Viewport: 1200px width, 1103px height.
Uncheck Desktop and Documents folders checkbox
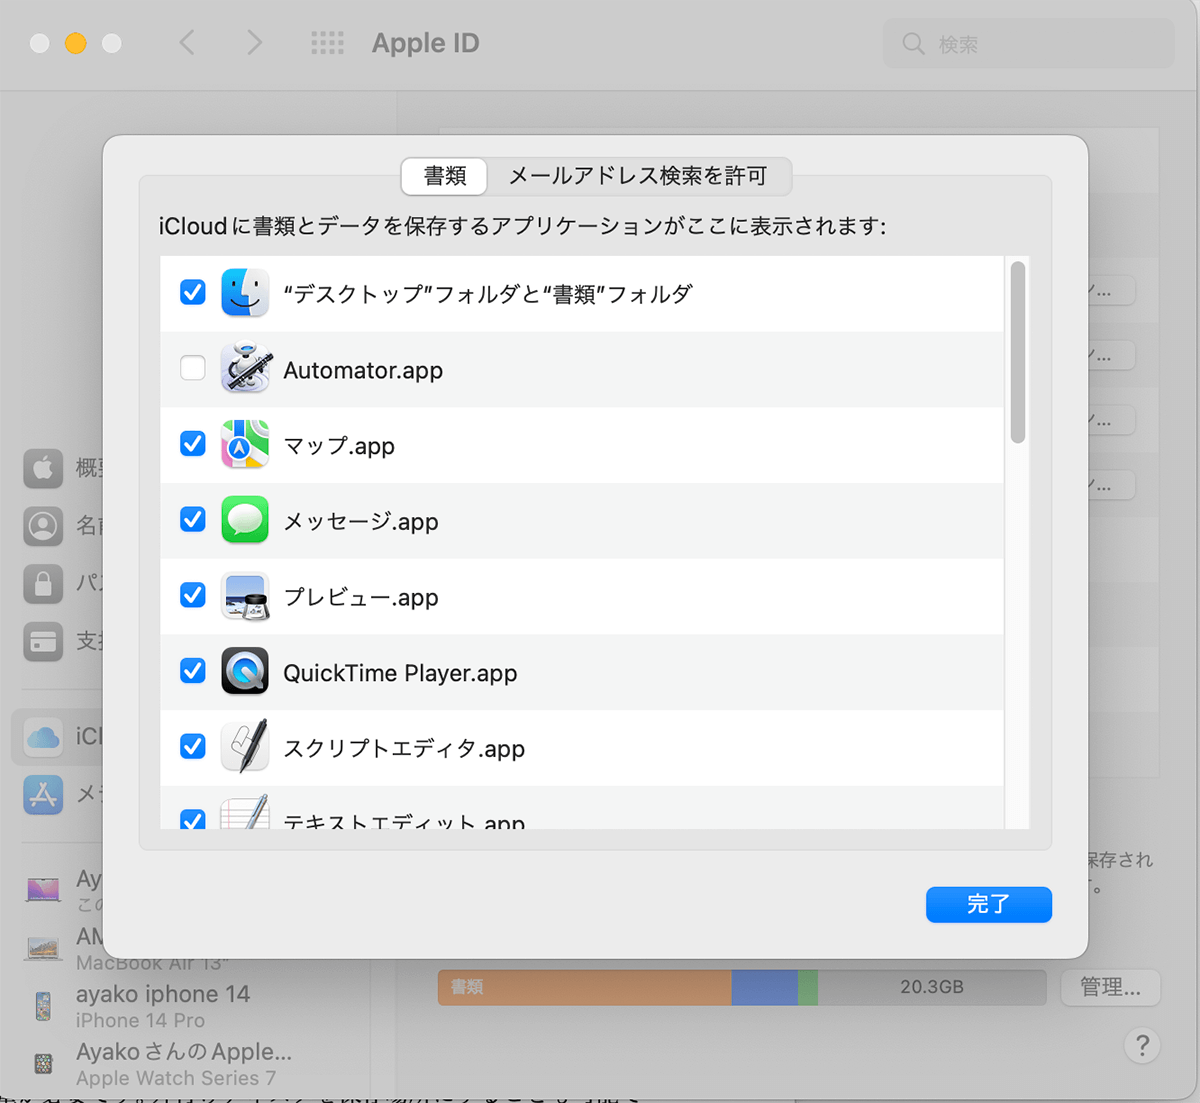point(193,292)
